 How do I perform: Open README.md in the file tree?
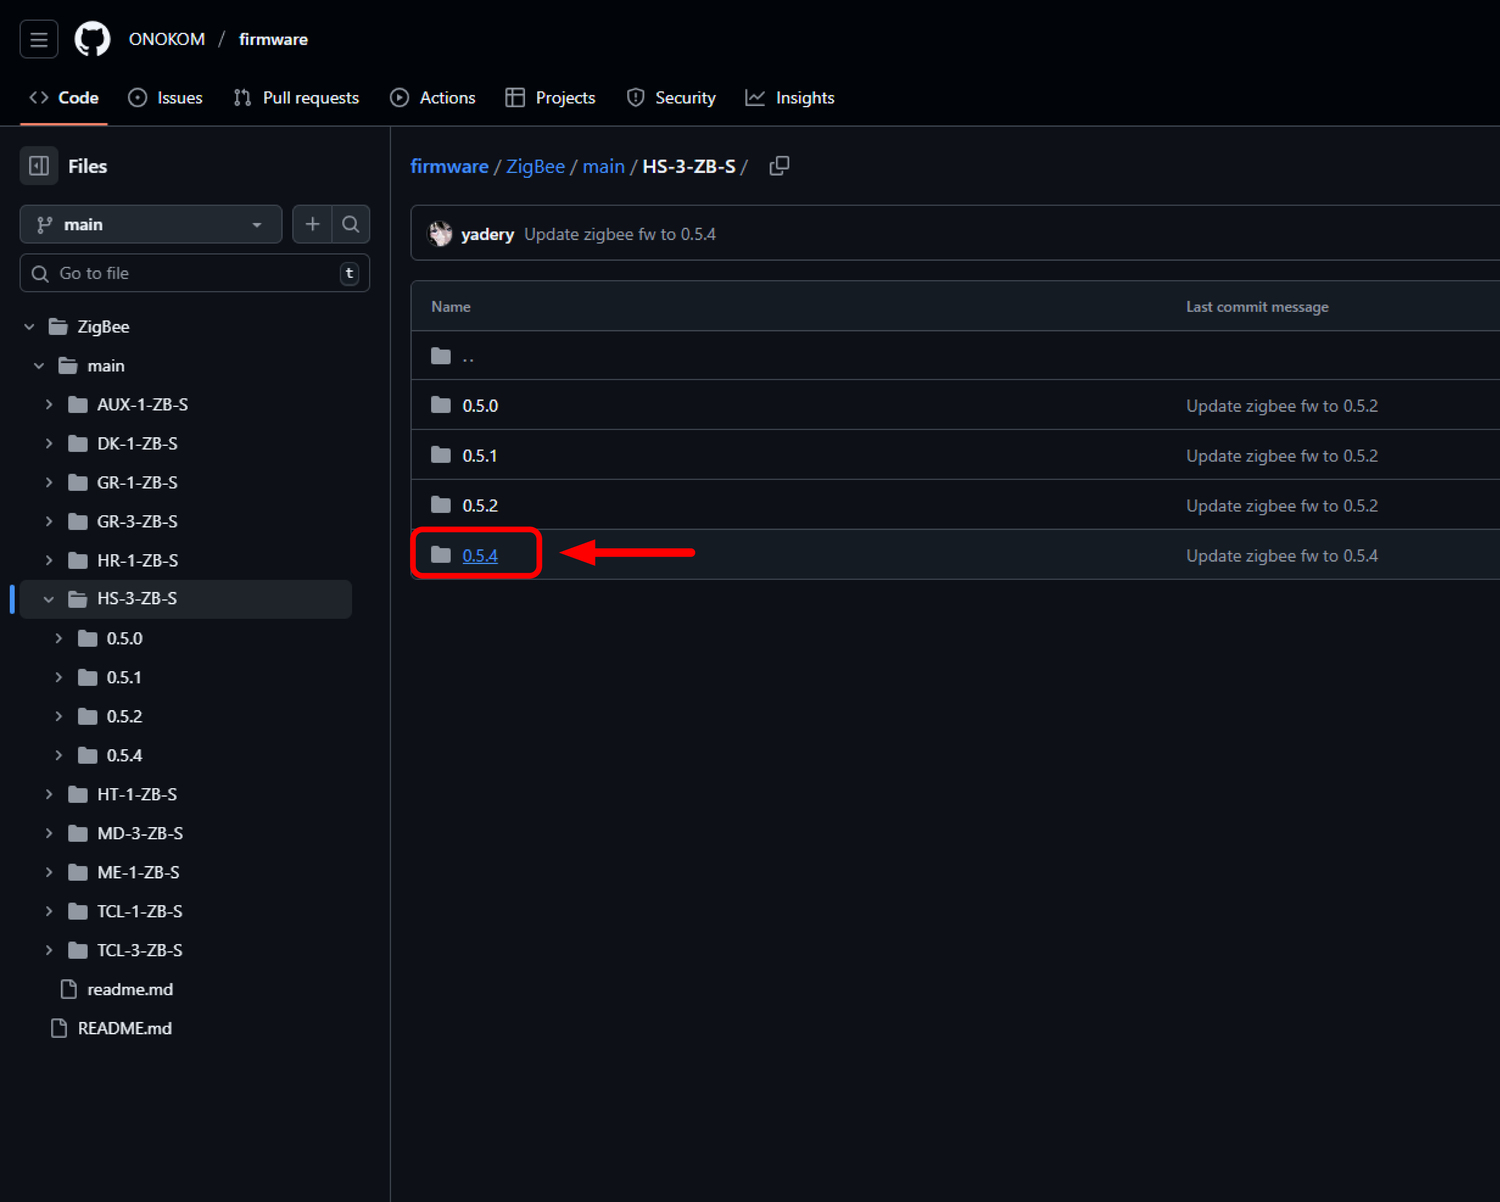(x=124, y=1028)
